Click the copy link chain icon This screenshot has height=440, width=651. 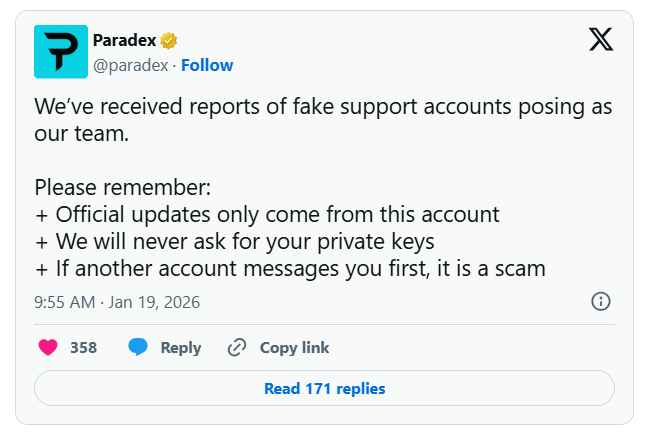(237, 348)
